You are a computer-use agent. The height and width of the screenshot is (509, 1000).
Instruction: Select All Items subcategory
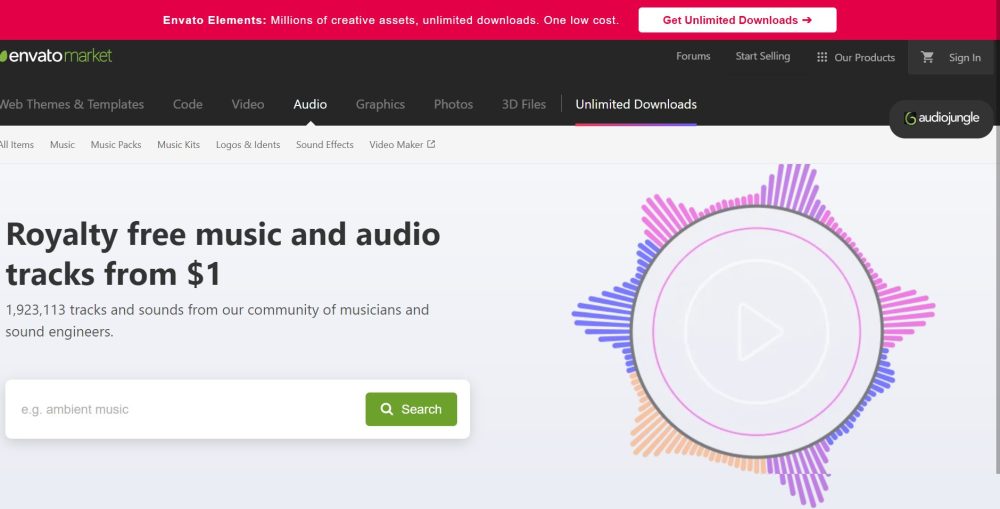click(17, 145)
